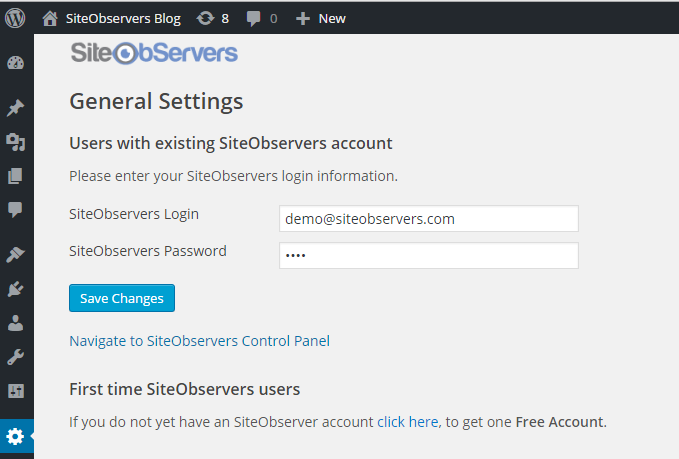
Task: Open the comments bubble in admin bar
Action: (262, 17)
